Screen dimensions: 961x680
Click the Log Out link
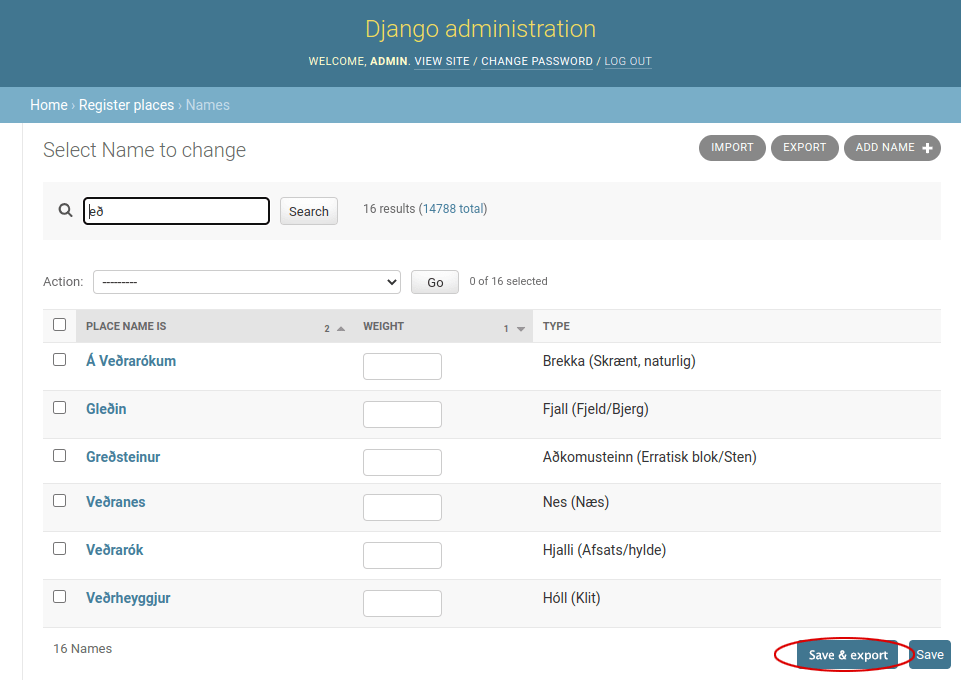click(628, 61)
